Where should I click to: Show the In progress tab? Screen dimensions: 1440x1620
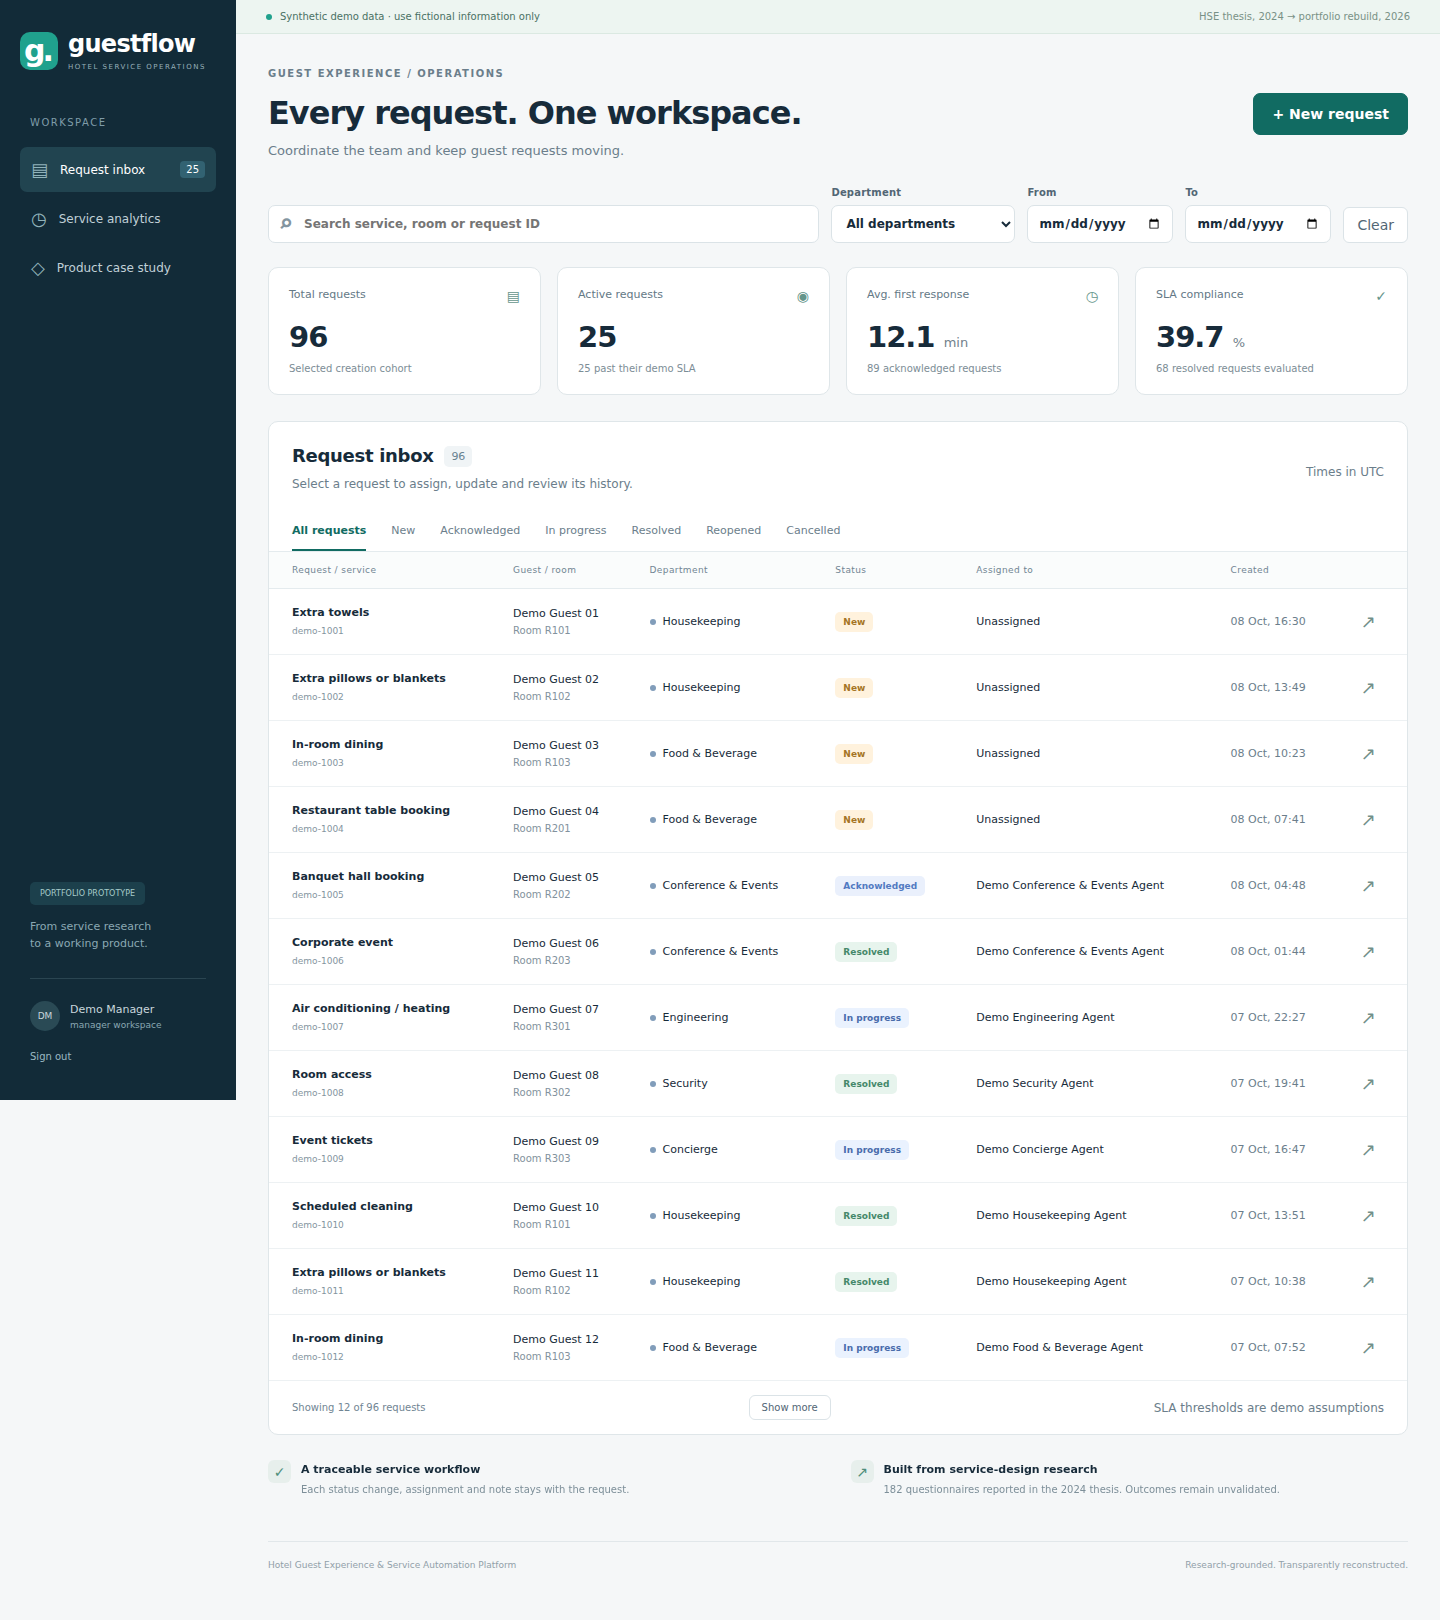[x=576, y=531]
